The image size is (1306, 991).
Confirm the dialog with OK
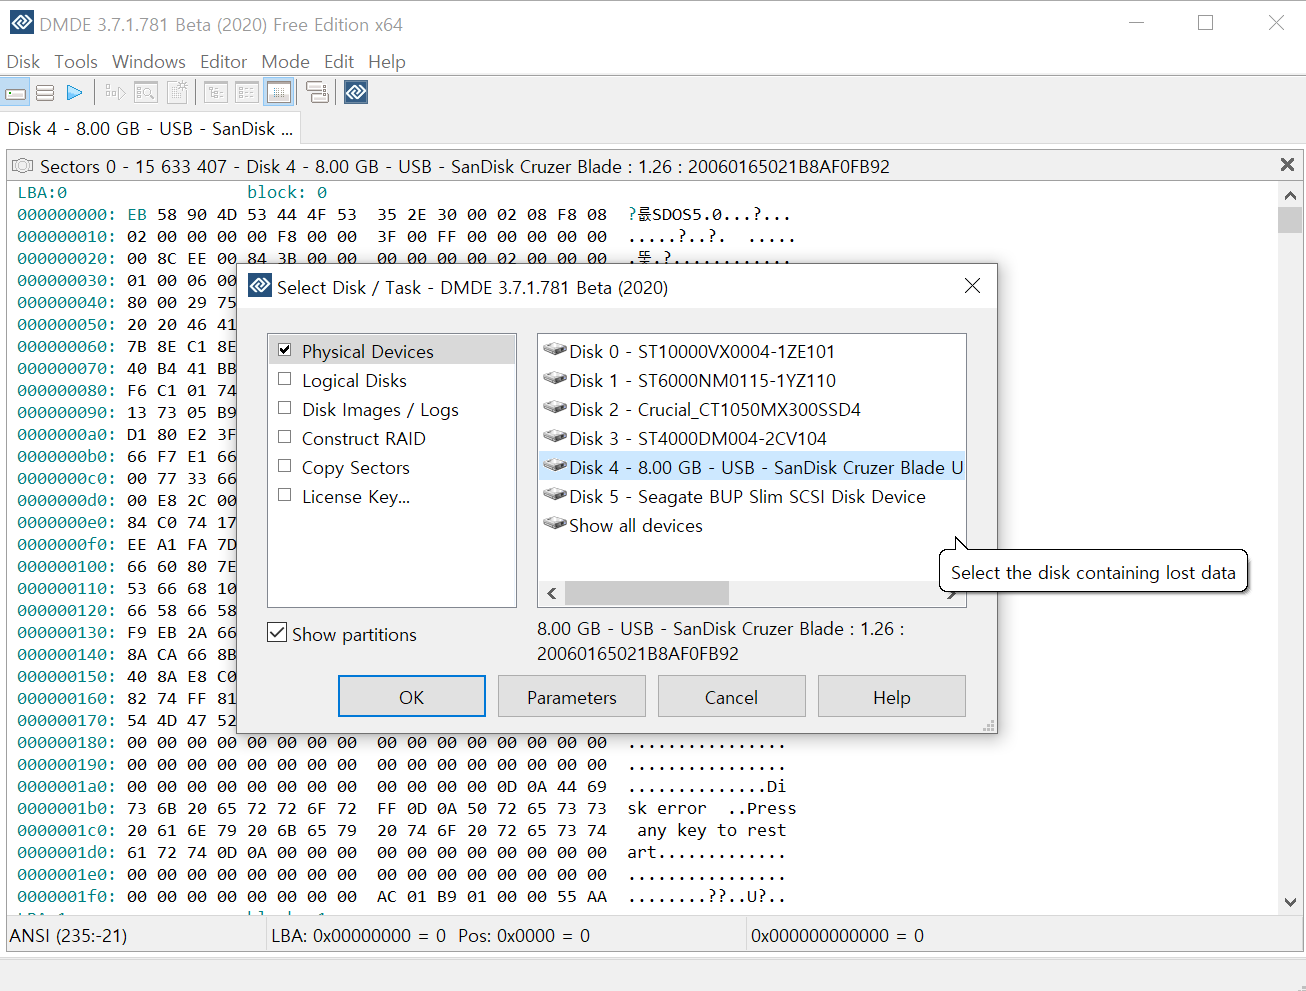[x=412, y=697]
